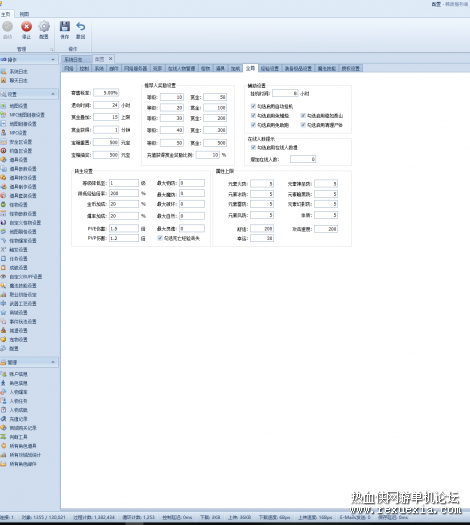Open 地图设置 sidebar item
The width and height of the screenshot is (470, 525).
[x=18, y=106]
